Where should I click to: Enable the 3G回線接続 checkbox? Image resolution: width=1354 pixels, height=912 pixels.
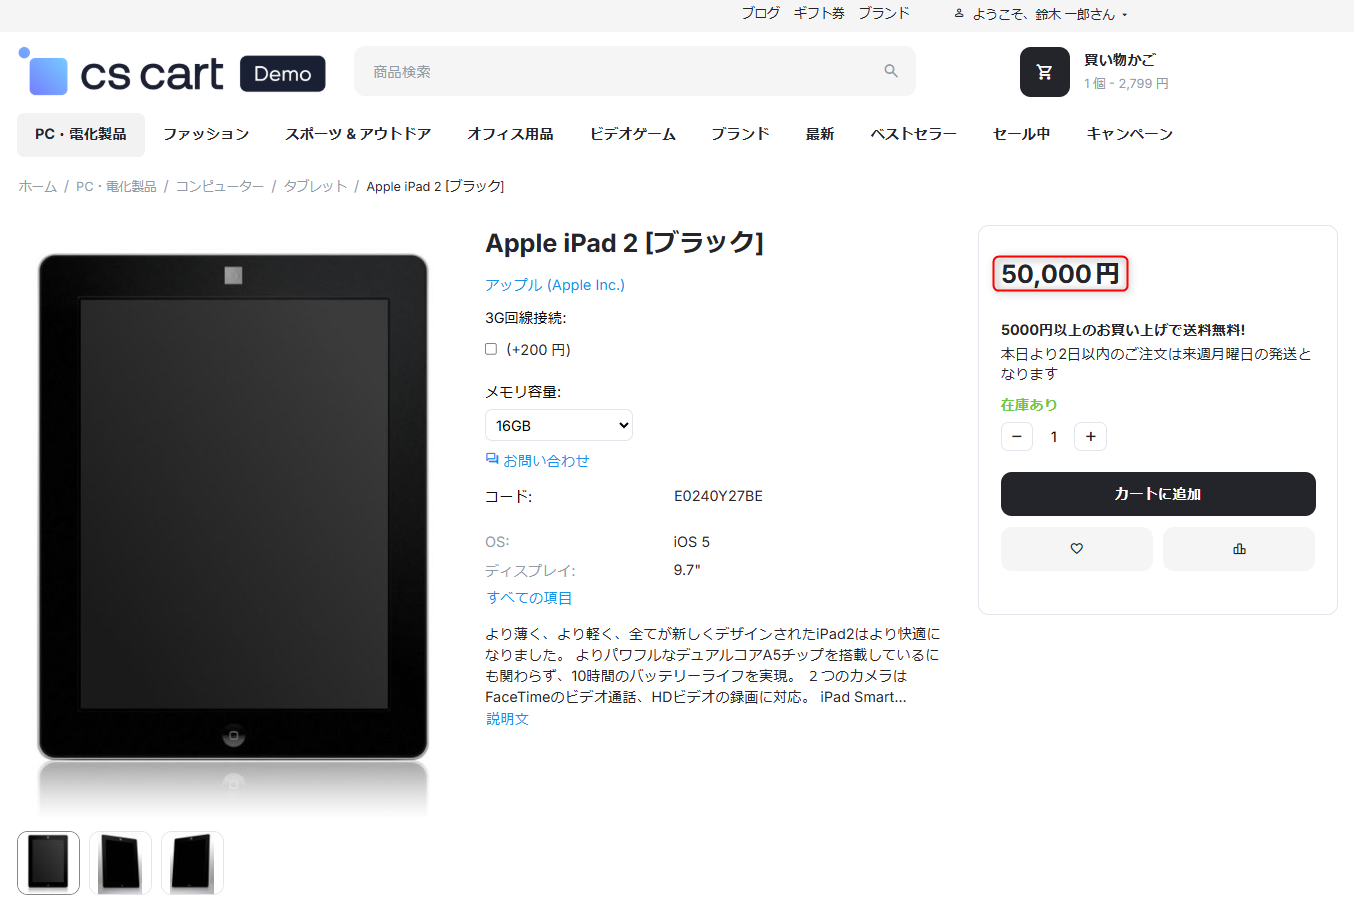point(491,349)
